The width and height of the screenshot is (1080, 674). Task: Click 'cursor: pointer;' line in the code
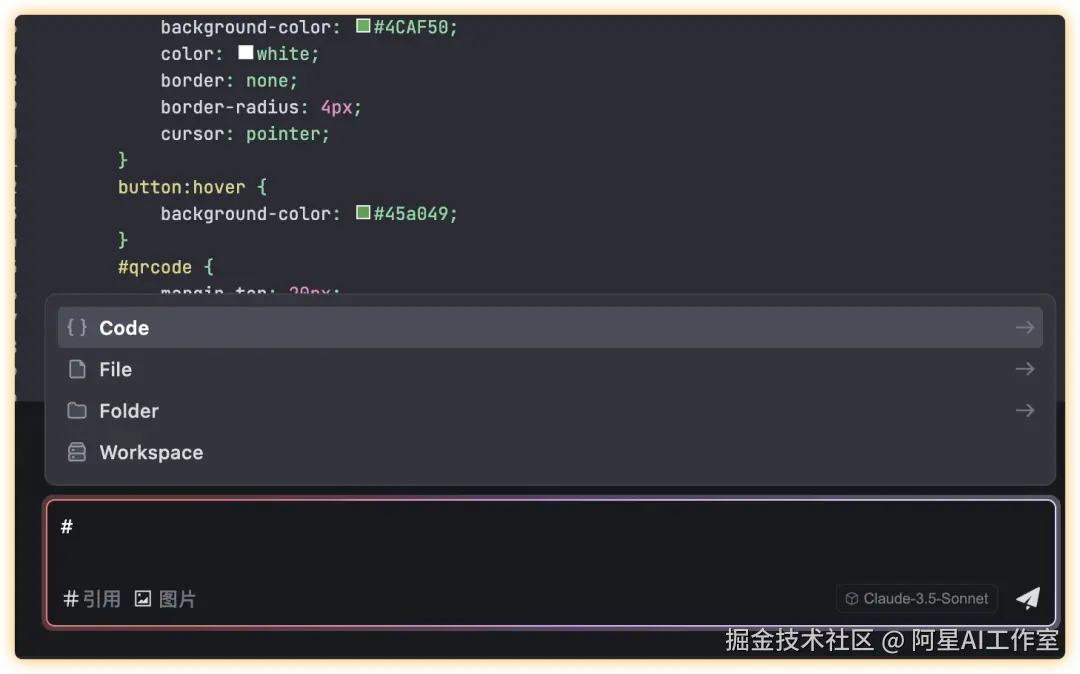pyautogui.click(x=245, y=134)
